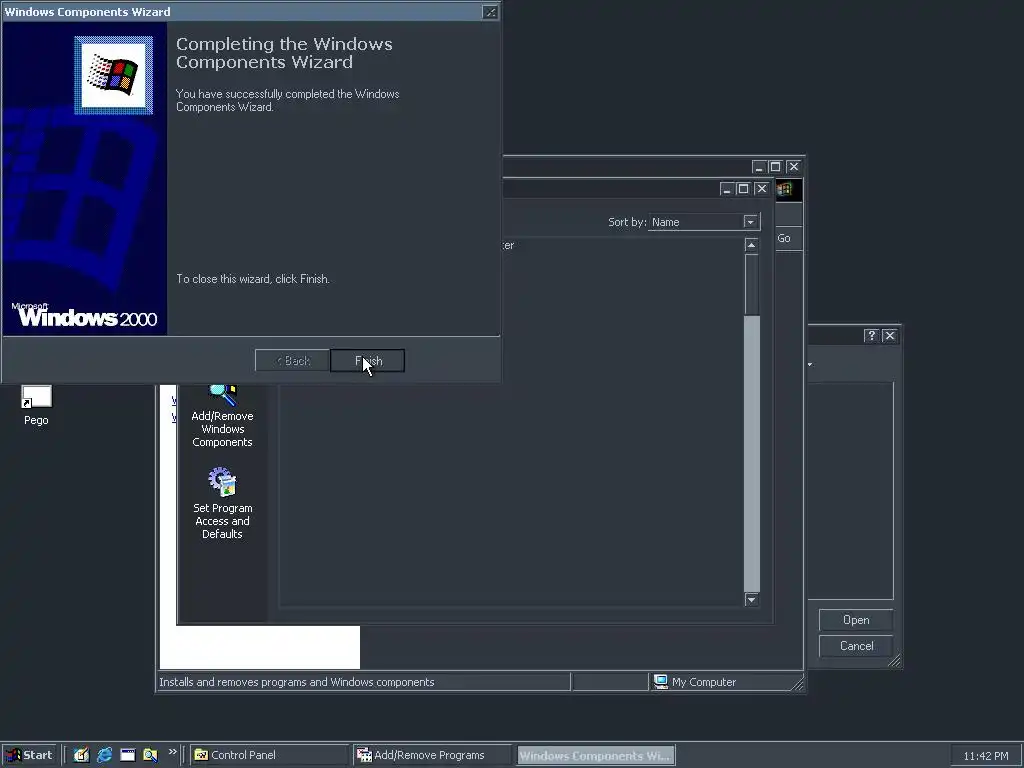Minimize the Add/Remove Programs window
Image resolution: width=1024 pixels, height=768 pixels.
pyautogui.click(x=727, y=189)
